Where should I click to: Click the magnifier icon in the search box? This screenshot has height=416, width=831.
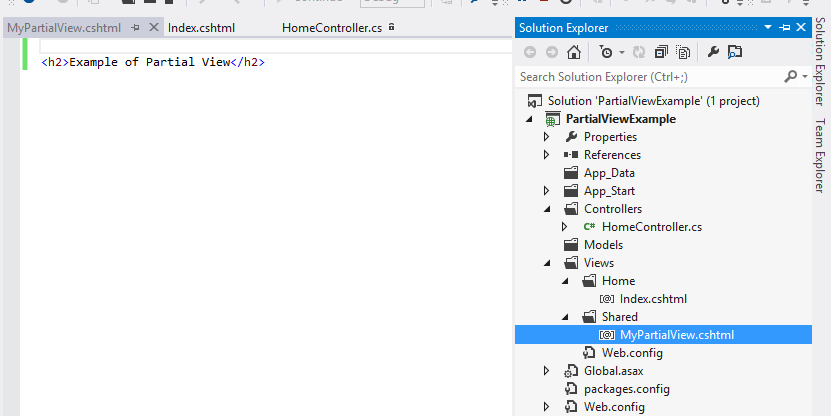[x=790, y=77]
